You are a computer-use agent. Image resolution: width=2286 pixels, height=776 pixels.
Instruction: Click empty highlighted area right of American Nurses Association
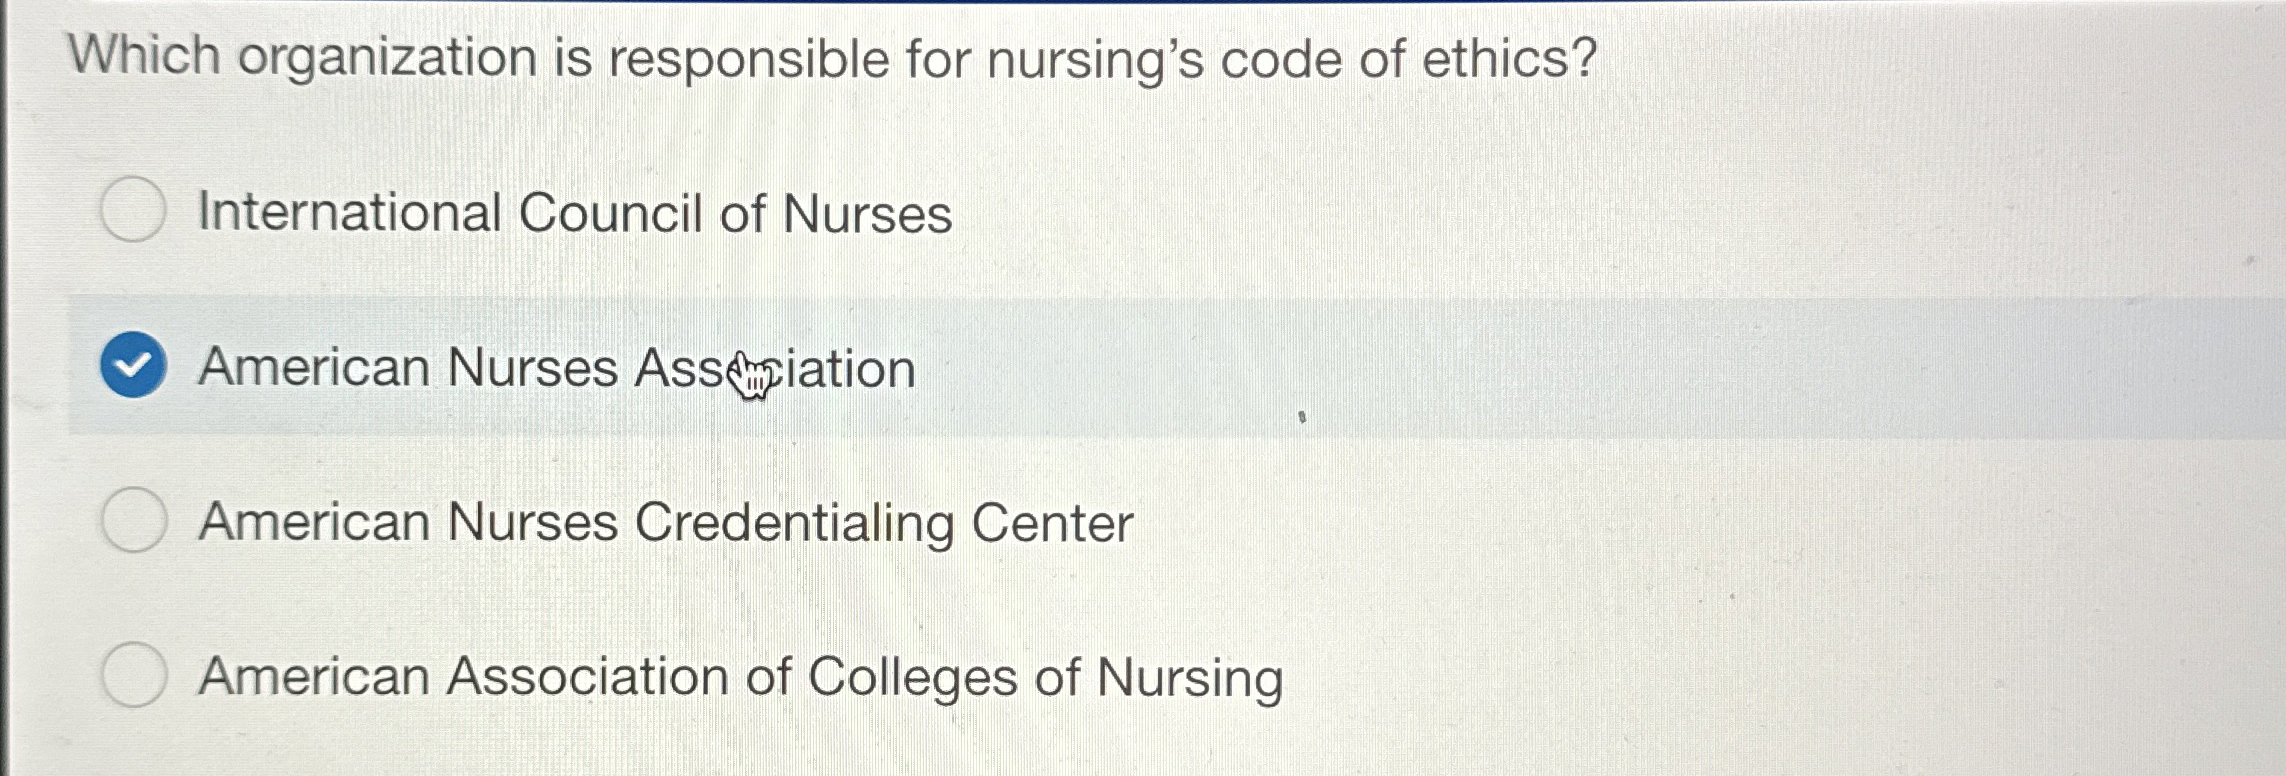pyautogui.click(x=1600, y=368)
